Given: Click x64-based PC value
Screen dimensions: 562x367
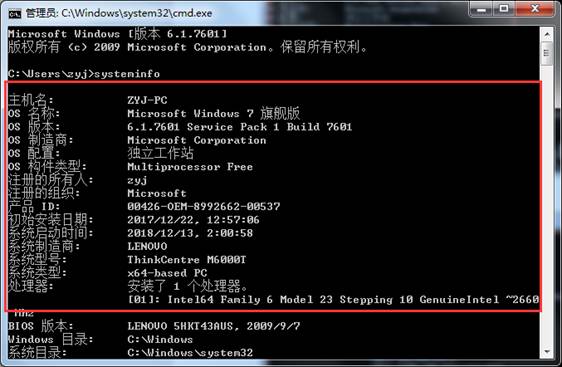Looking at the screenshot, I should (x=167, y=273).
